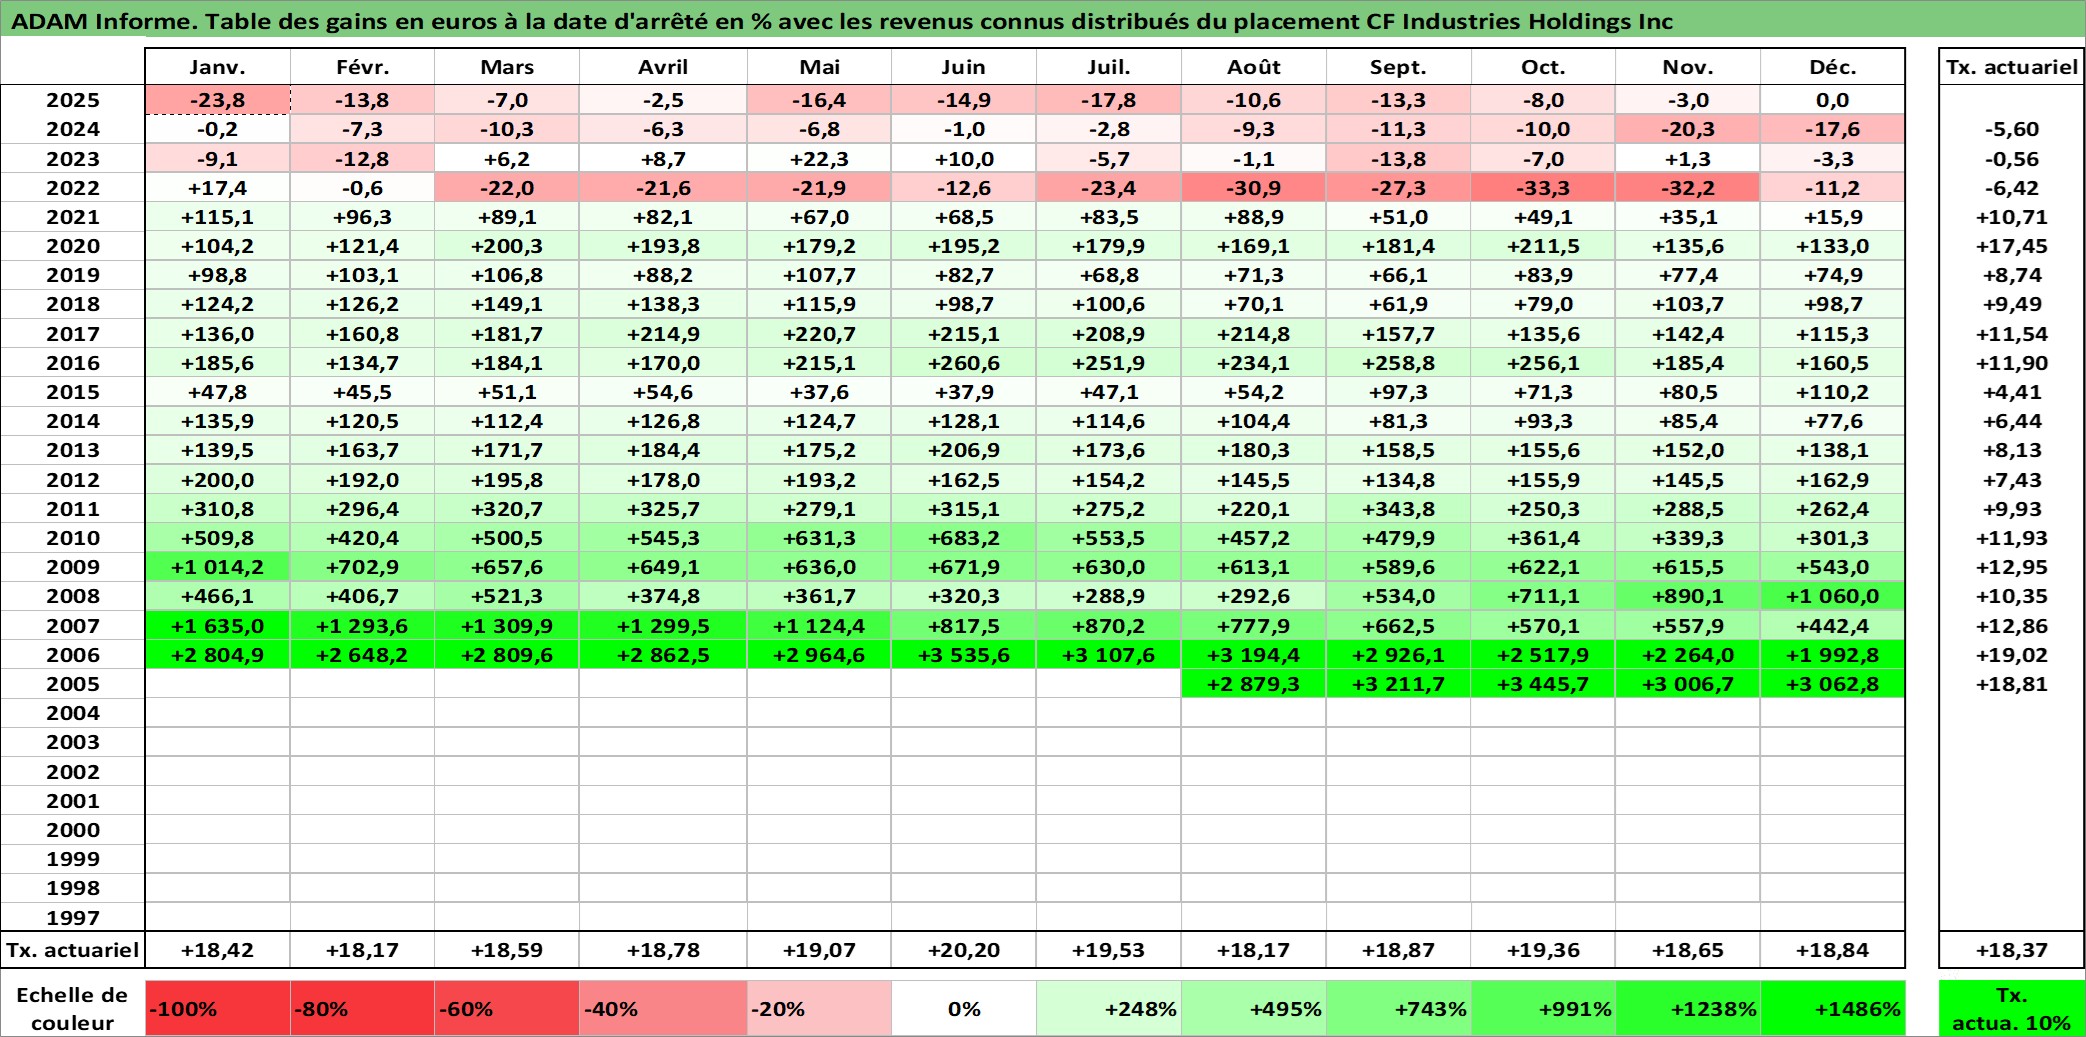The height and width of the screenshot is (1037, 2086).
Task: Select the Avril column header
Action: (x=663, y=67)
